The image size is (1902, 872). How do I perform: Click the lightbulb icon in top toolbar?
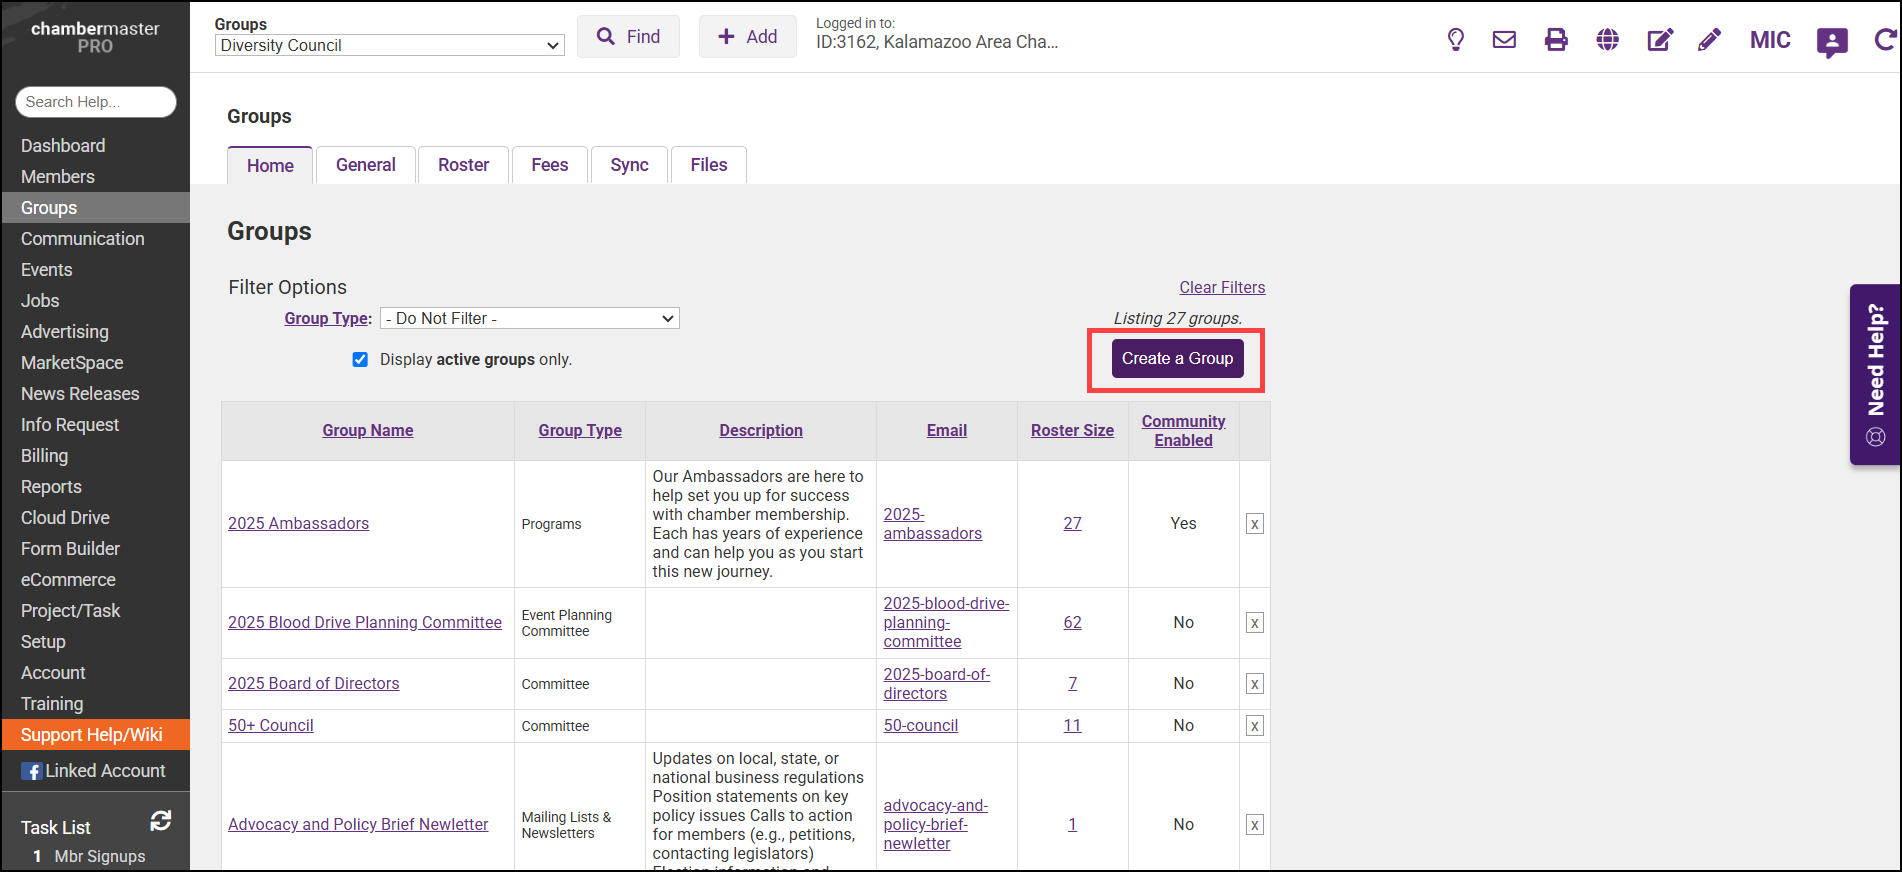(1455, 40)
